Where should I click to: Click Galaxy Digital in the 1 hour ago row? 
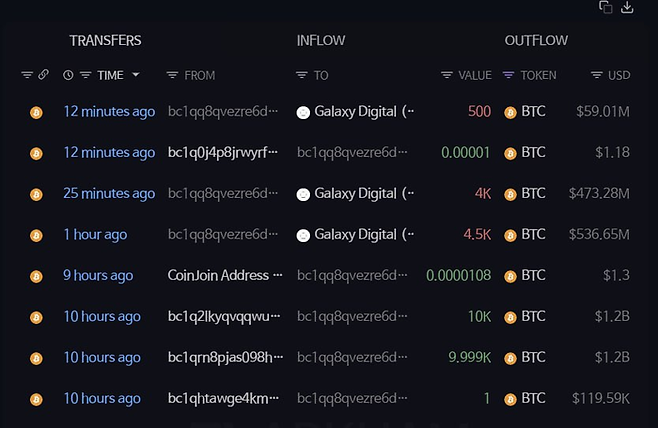(356, 234)
